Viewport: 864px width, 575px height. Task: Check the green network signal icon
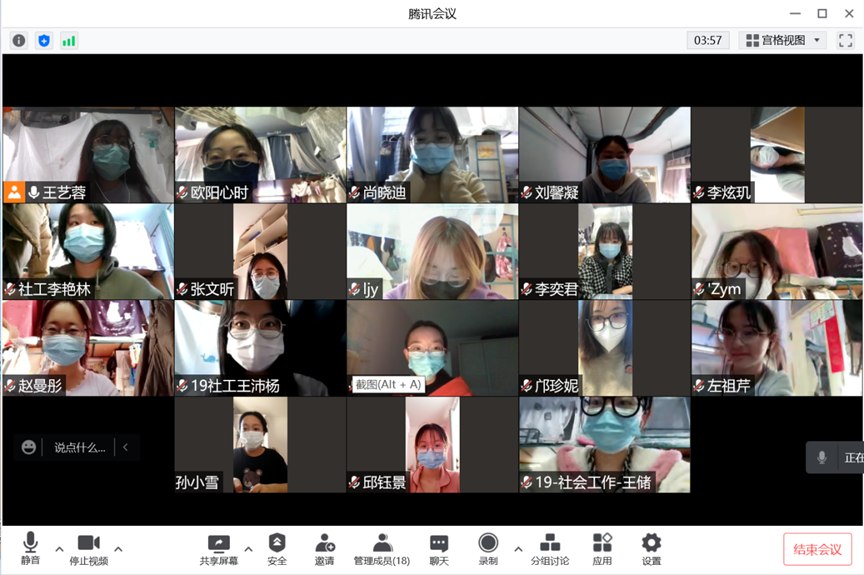click(x=69, y=40)
